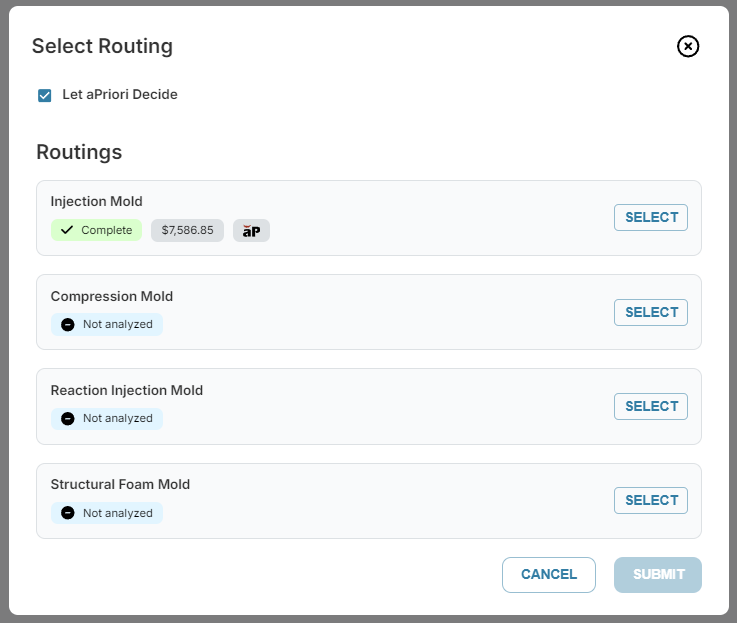Select the Compression Mold routing
Screen dimensions: 737x623
(651, 312)
